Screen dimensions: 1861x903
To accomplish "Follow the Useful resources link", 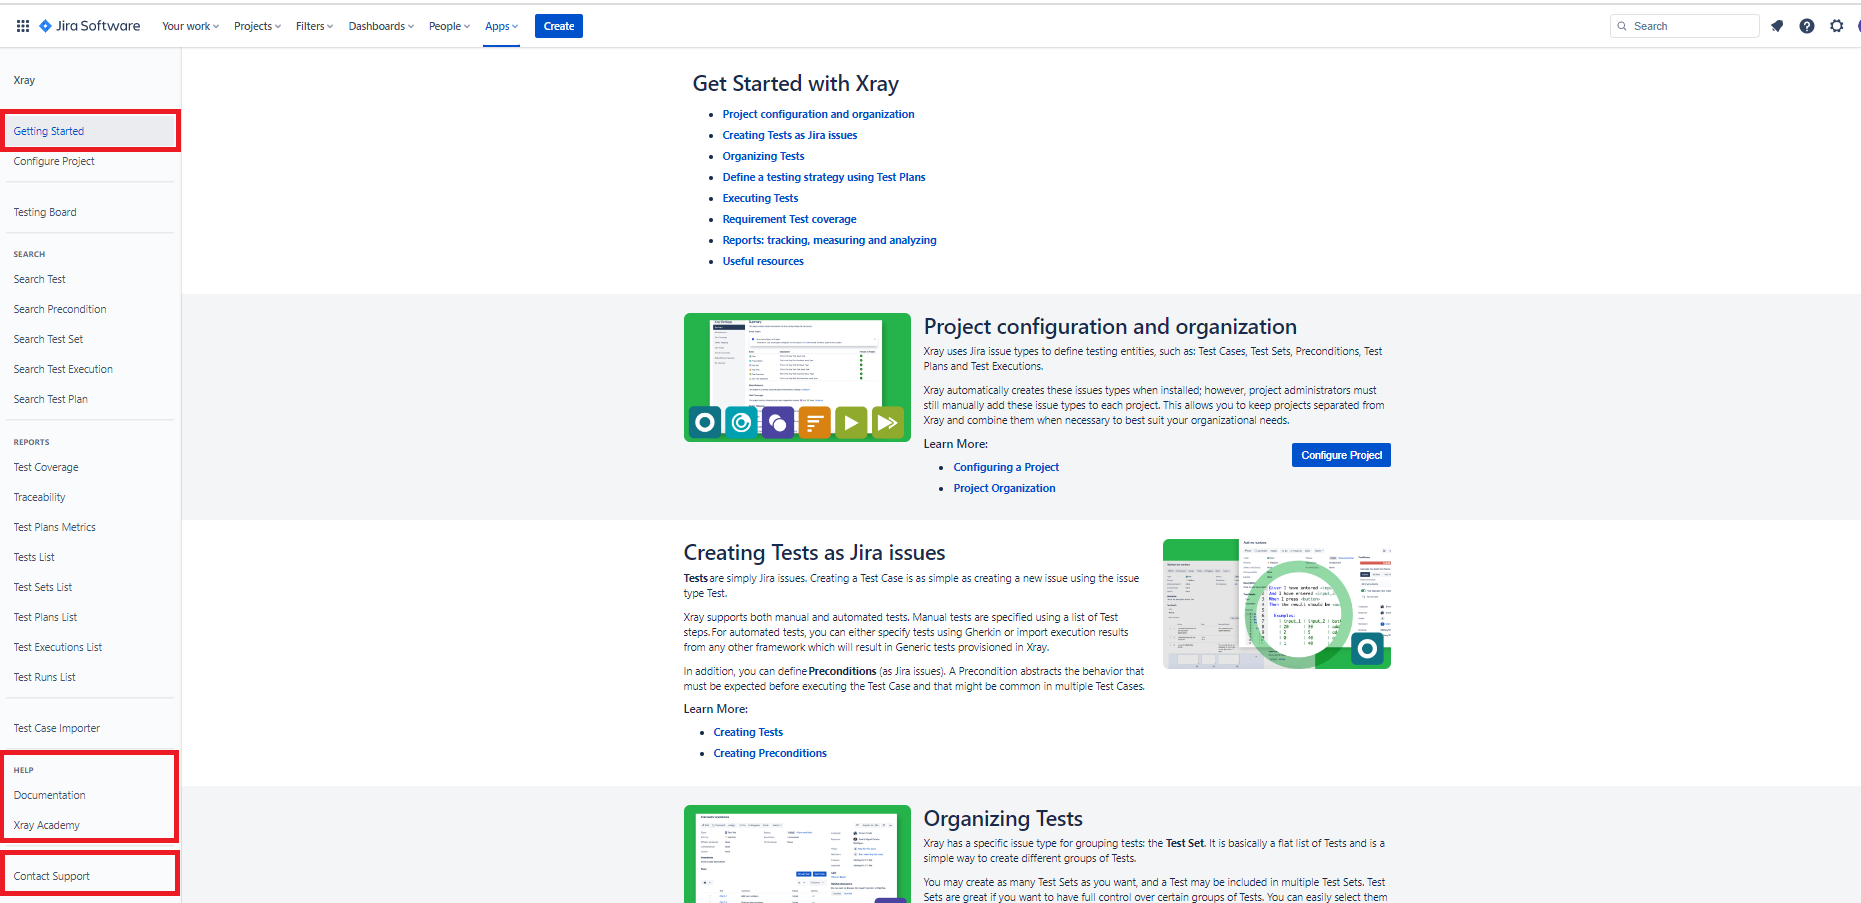I will tap(763, 261).
